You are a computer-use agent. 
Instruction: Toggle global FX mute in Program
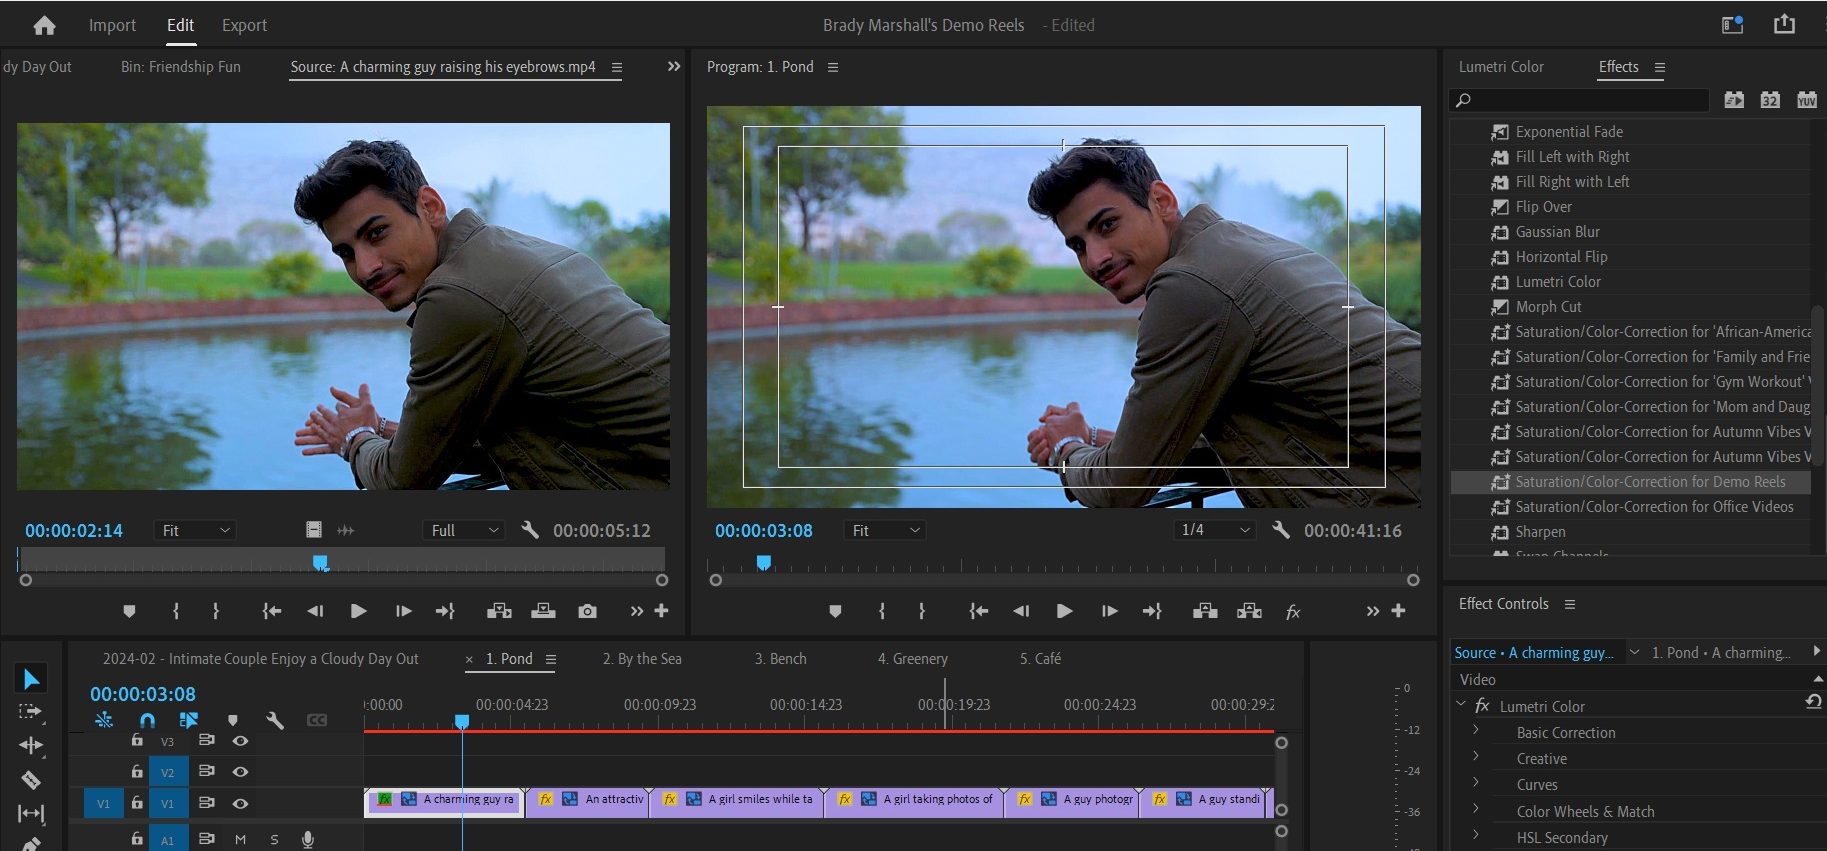pyautogui.click(x=1293, y=611)
